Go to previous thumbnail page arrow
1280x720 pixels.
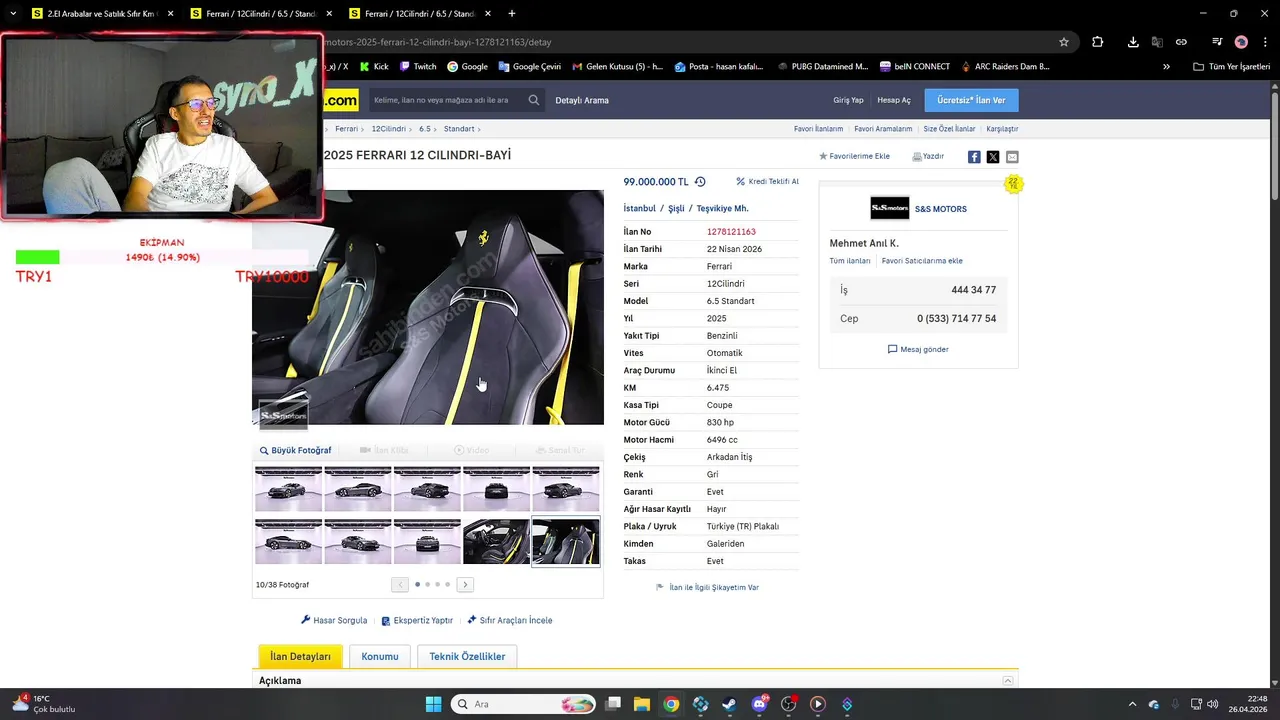[400, 584]
